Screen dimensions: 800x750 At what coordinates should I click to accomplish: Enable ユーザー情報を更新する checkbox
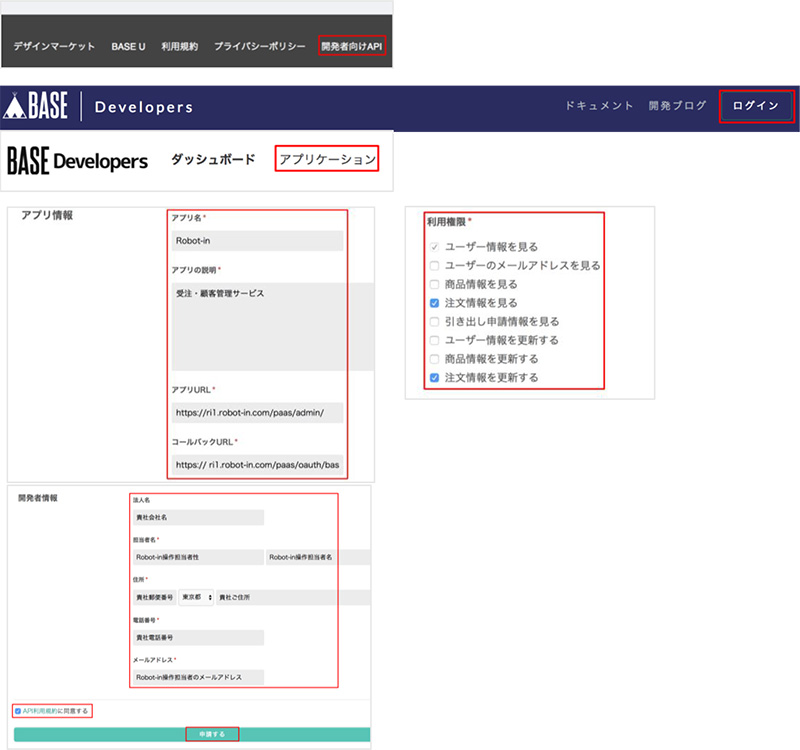[434, 340]
